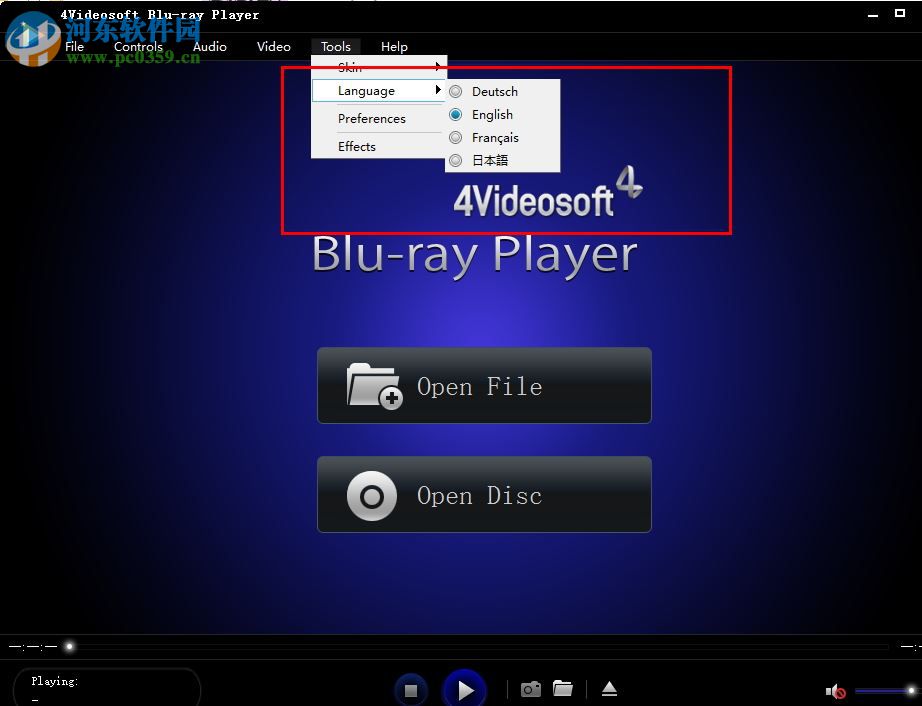Open Preferences from the Tools menu
This screenshot has width=922, height=706.
coord(371,118)
